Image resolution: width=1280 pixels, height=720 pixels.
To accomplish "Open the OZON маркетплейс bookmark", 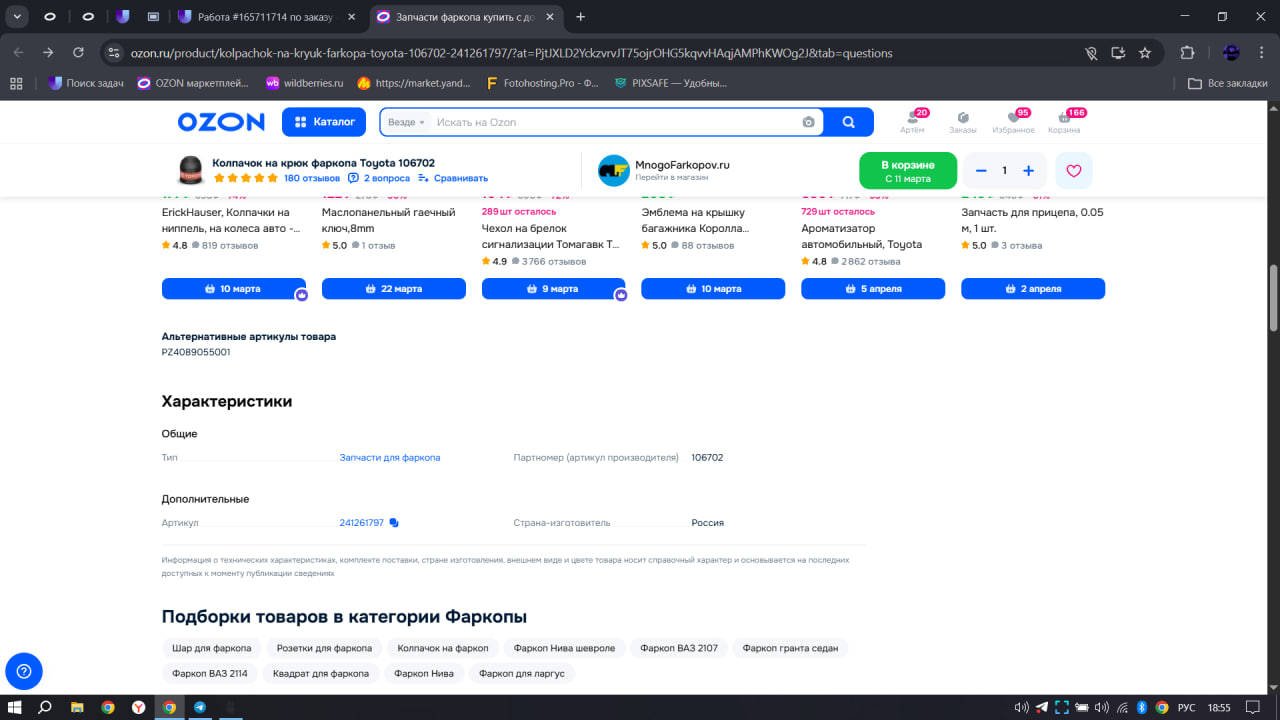I will tap(193, 83).
